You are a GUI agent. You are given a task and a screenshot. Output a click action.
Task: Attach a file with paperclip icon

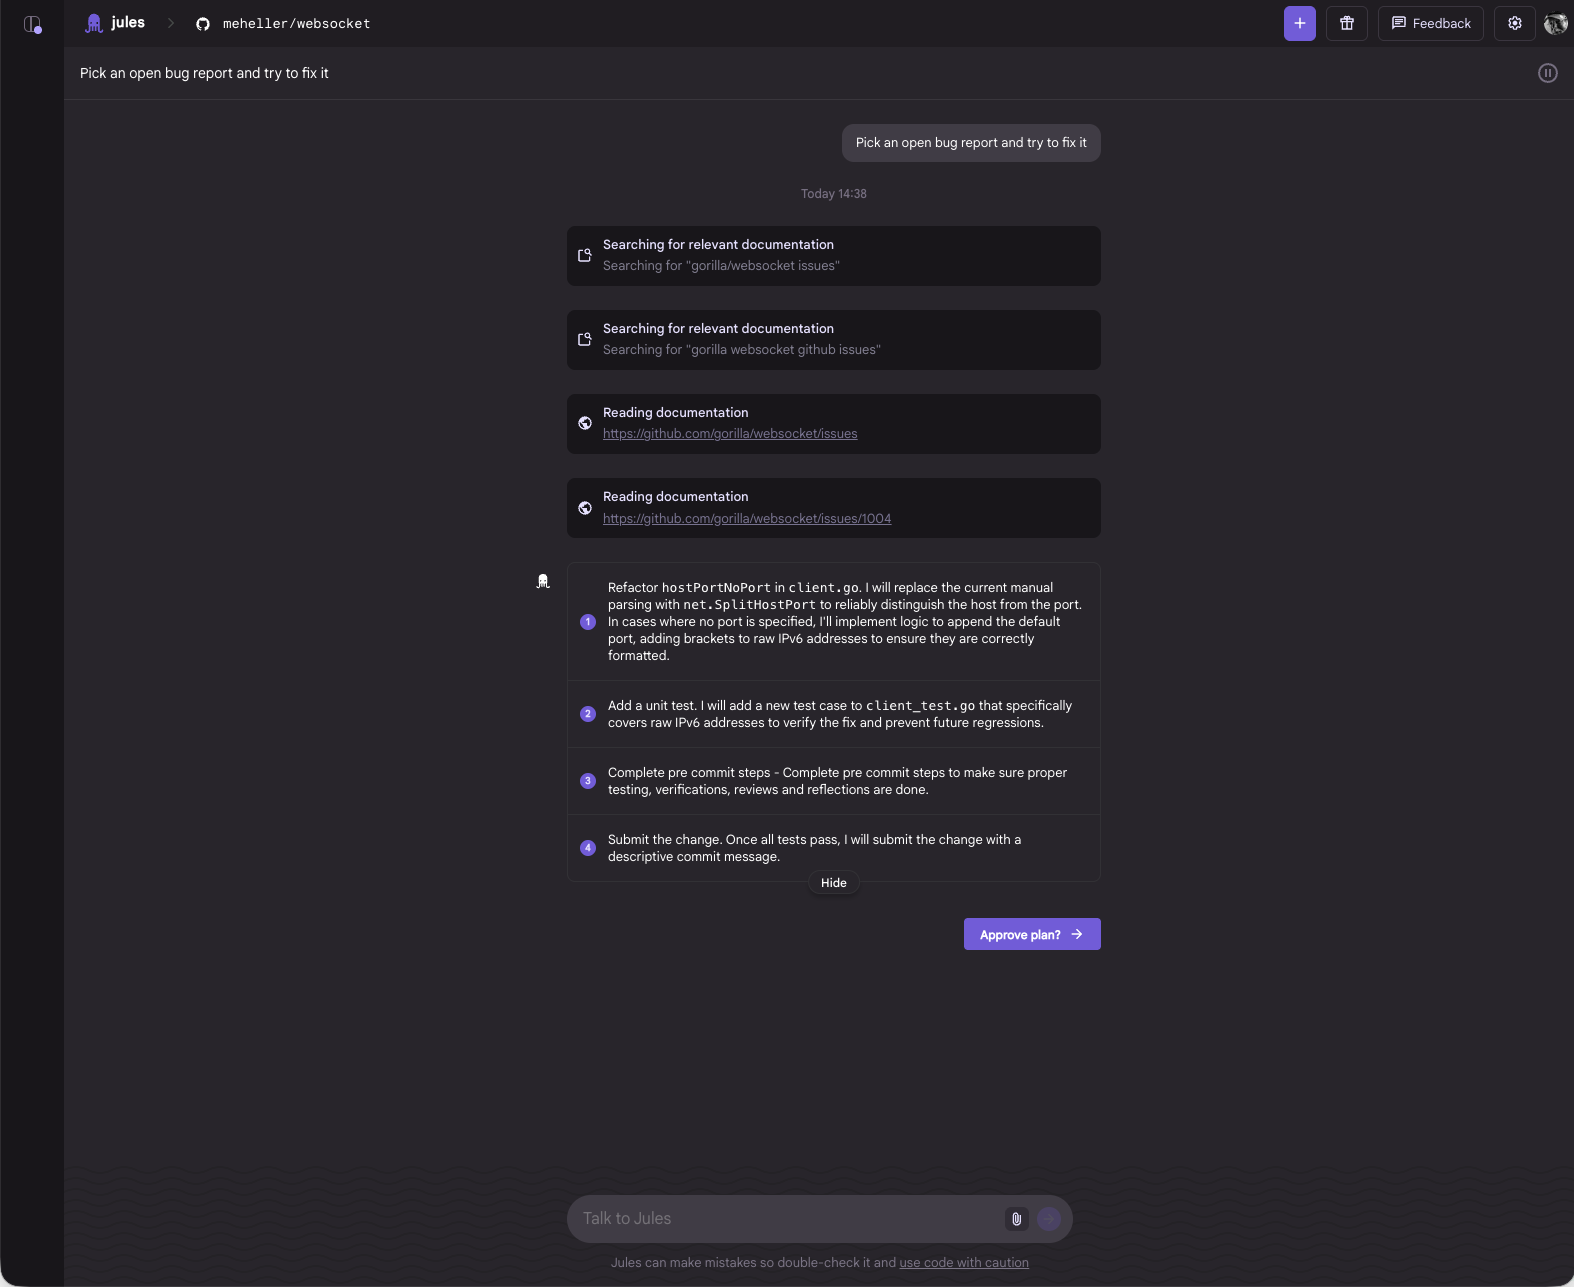pyautogui.click(x=1016, y=1218)
